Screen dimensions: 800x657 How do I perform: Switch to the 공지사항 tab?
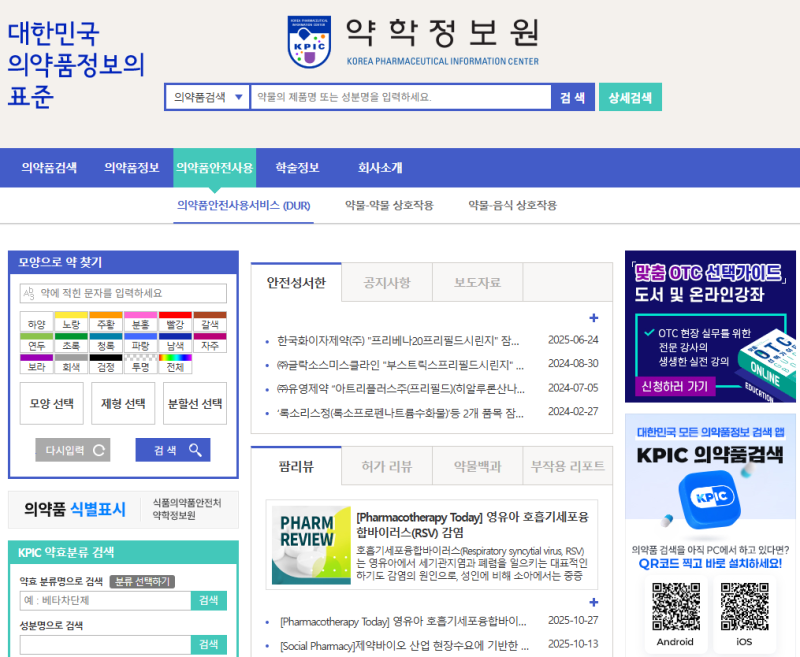pos(387,283)
